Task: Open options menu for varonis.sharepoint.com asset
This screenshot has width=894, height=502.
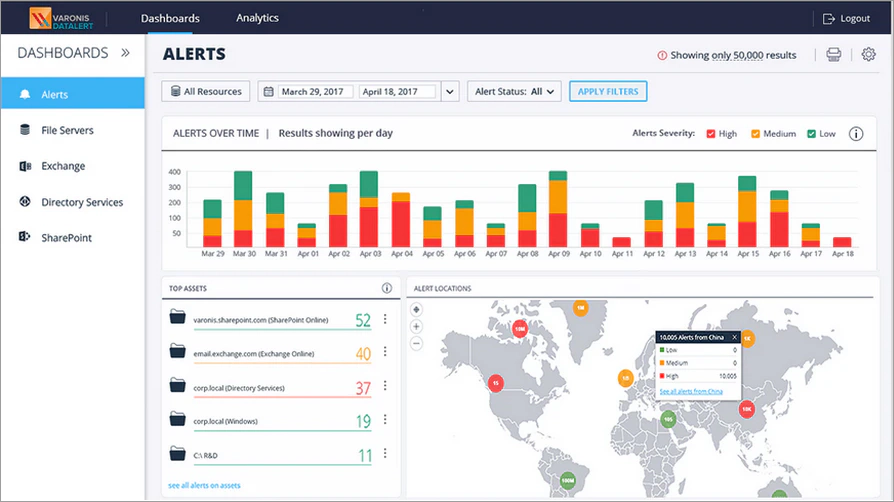Action: pos(385,319)
